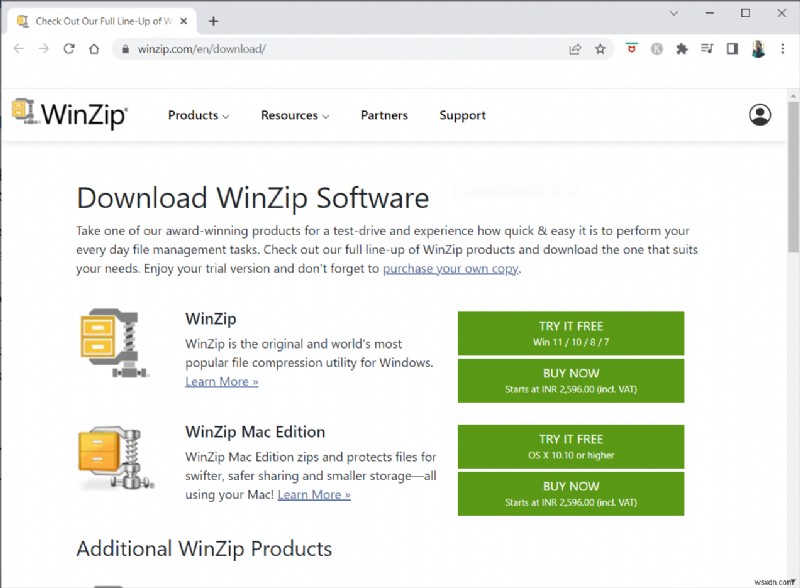Open the purchase your own copy link
This screenshot has width=800, height=588.
click(x=448, y=268)
